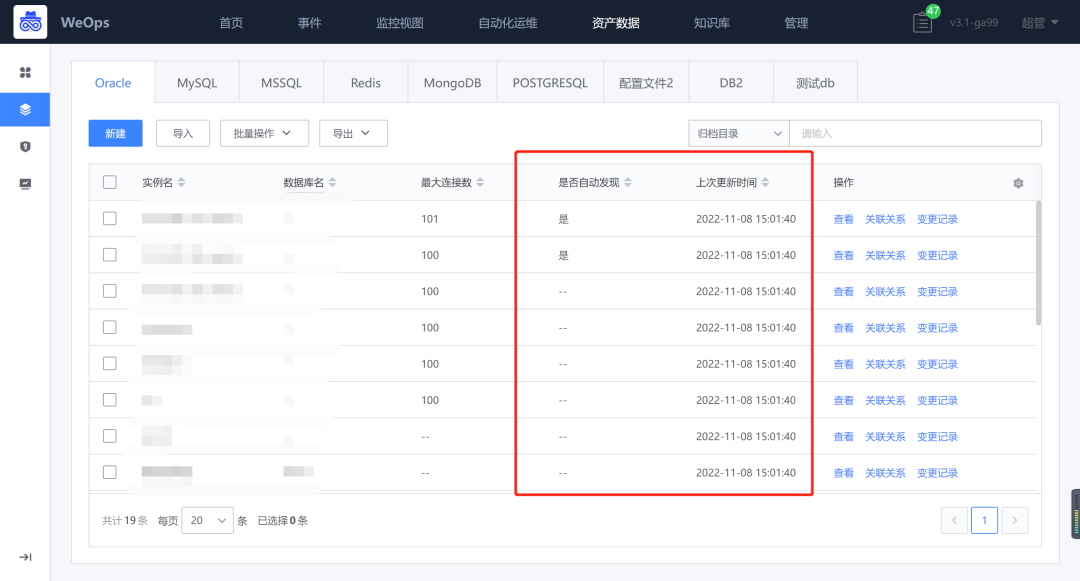Select the highlighted layers icon in sidebar
Image resolution: width=1080 pixels, height=581 pixels.
click(x=25, y=110)
